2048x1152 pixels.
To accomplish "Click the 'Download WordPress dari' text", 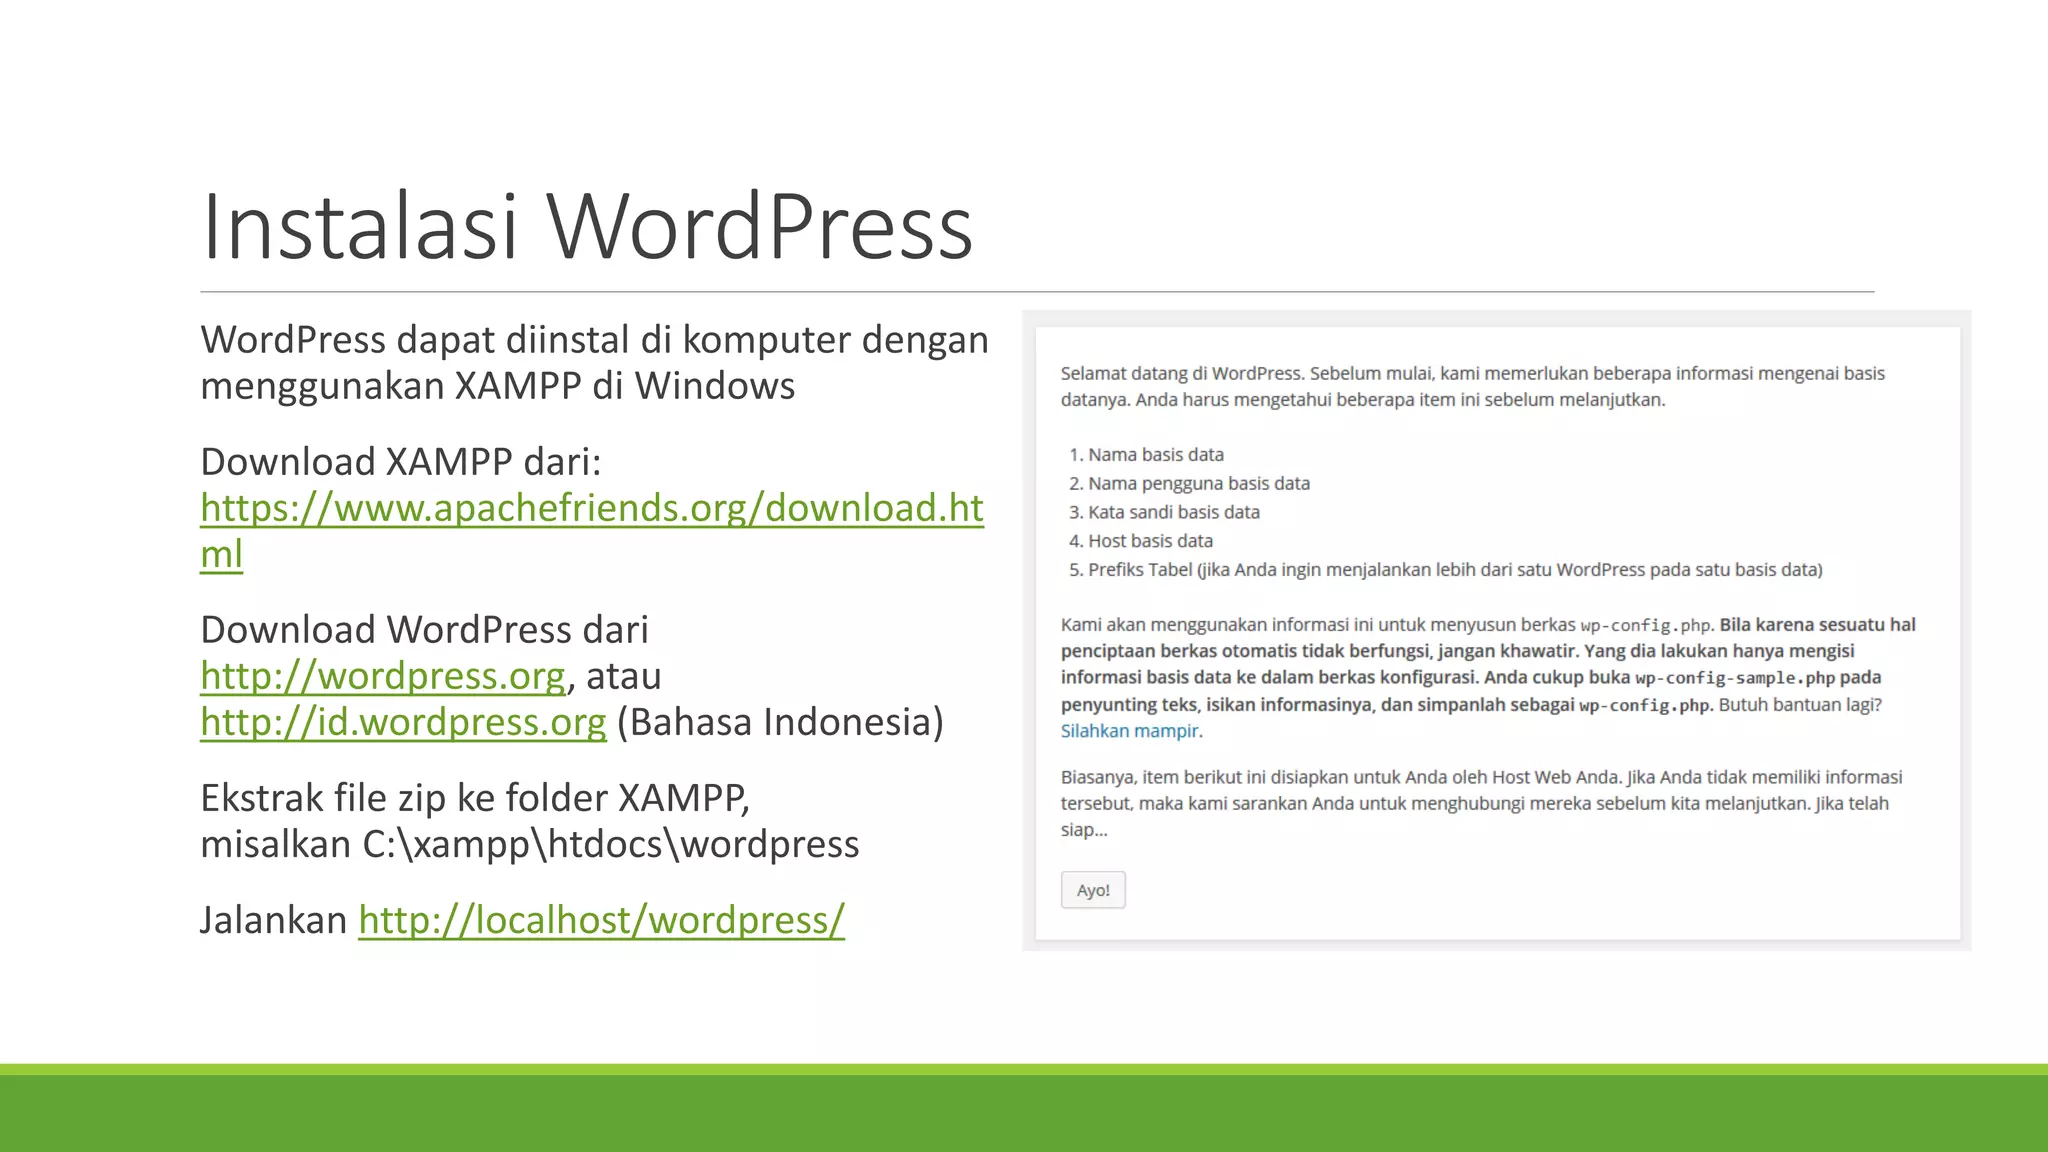I will 424,630.
